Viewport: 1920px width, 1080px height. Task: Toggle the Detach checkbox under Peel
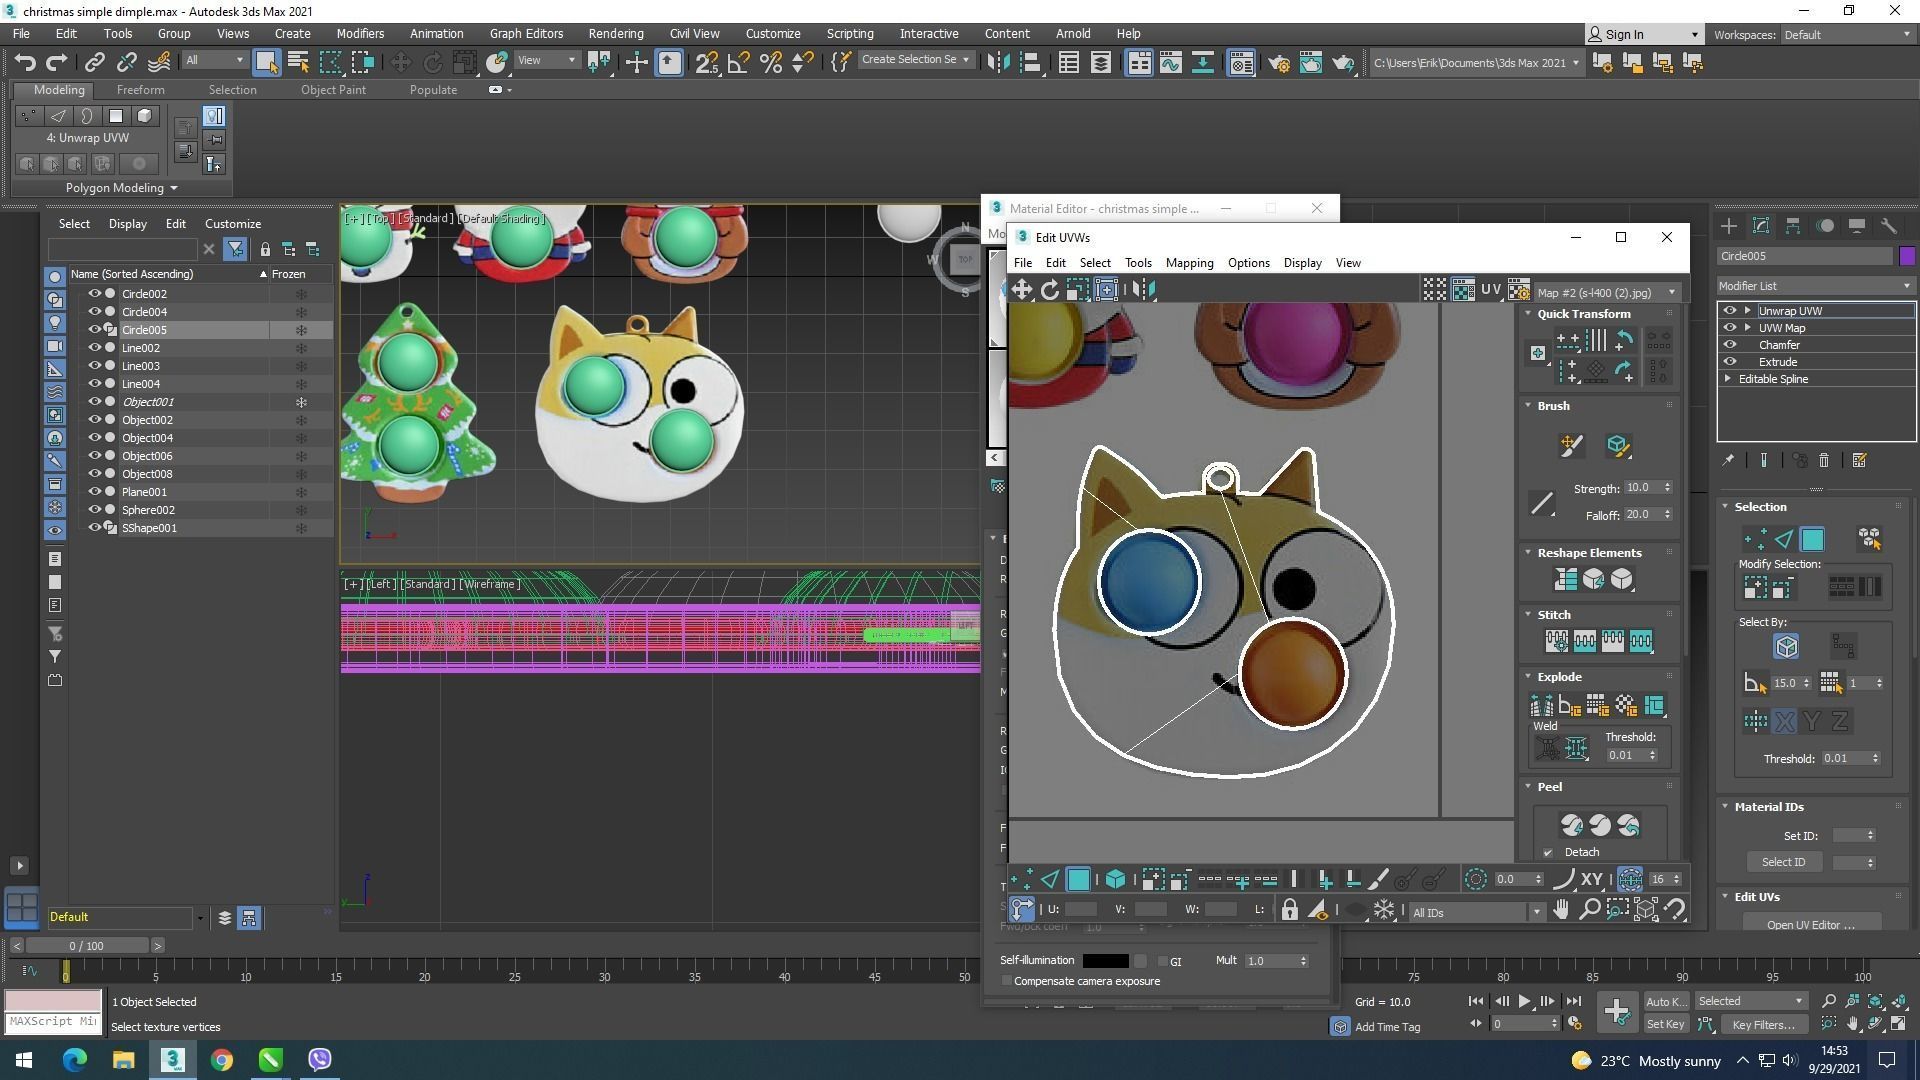(x=1548, y=853)
